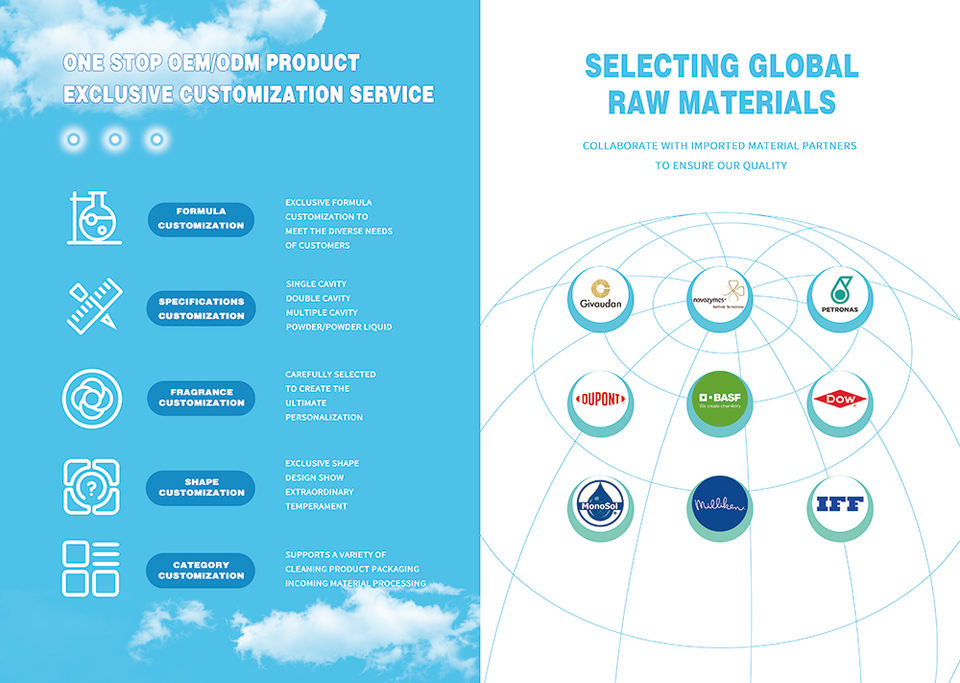Click "Meet the diverse needs" text line
The image size is (960, 683).
[339, 231]
